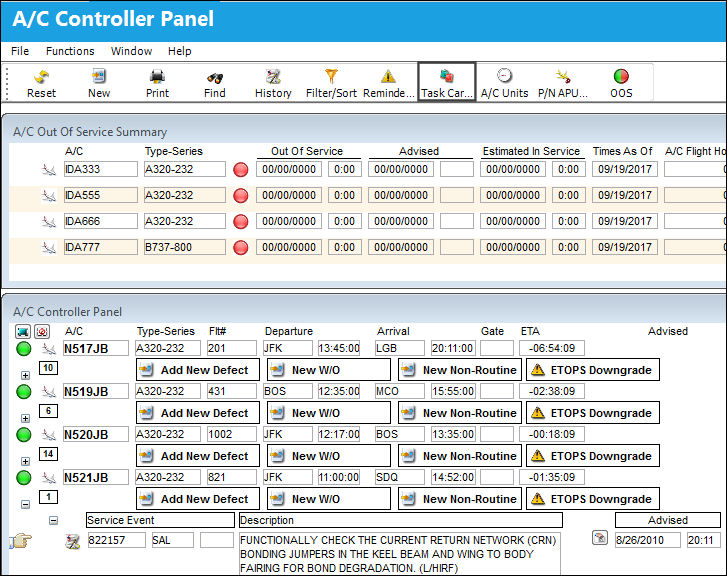Click the A/C field showing IDA333
Image resolution: width=727 pixels, height=576 pixels.
point(101,169)
